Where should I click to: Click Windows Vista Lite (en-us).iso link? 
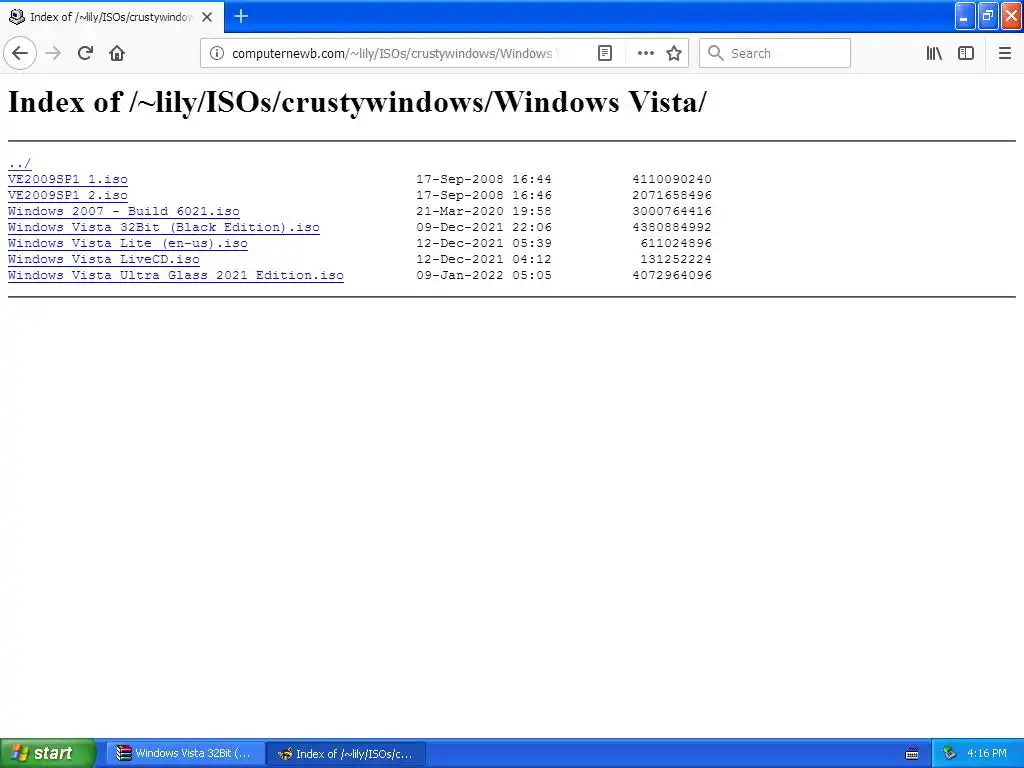[x=128, y=243]
